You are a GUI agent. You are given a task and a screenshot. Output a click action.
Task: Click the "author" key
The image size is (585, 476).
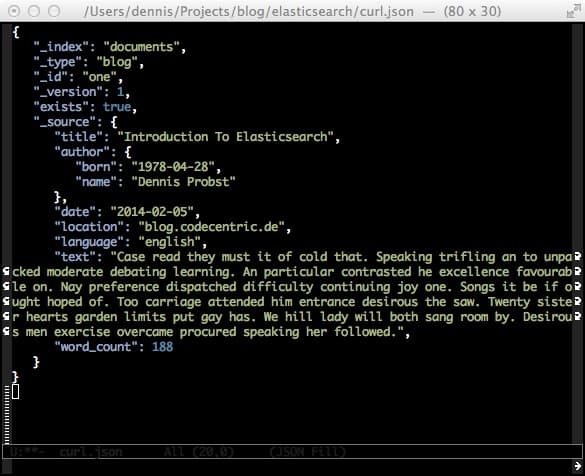click(x=82, y=152)
